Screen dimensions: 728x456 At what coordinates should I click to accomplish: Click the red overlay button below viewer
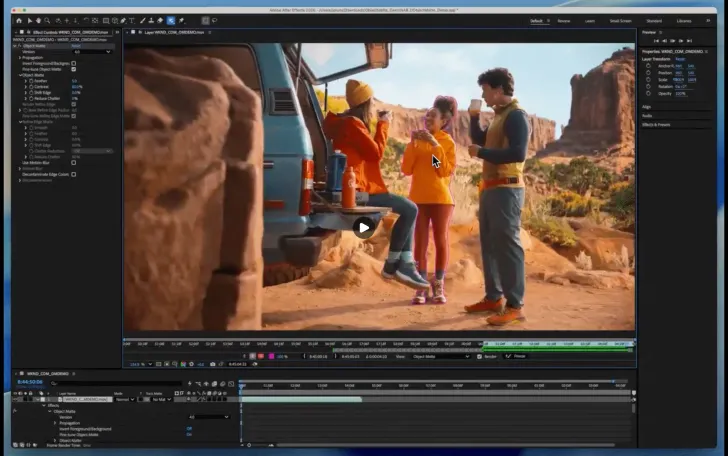[261, 356]
